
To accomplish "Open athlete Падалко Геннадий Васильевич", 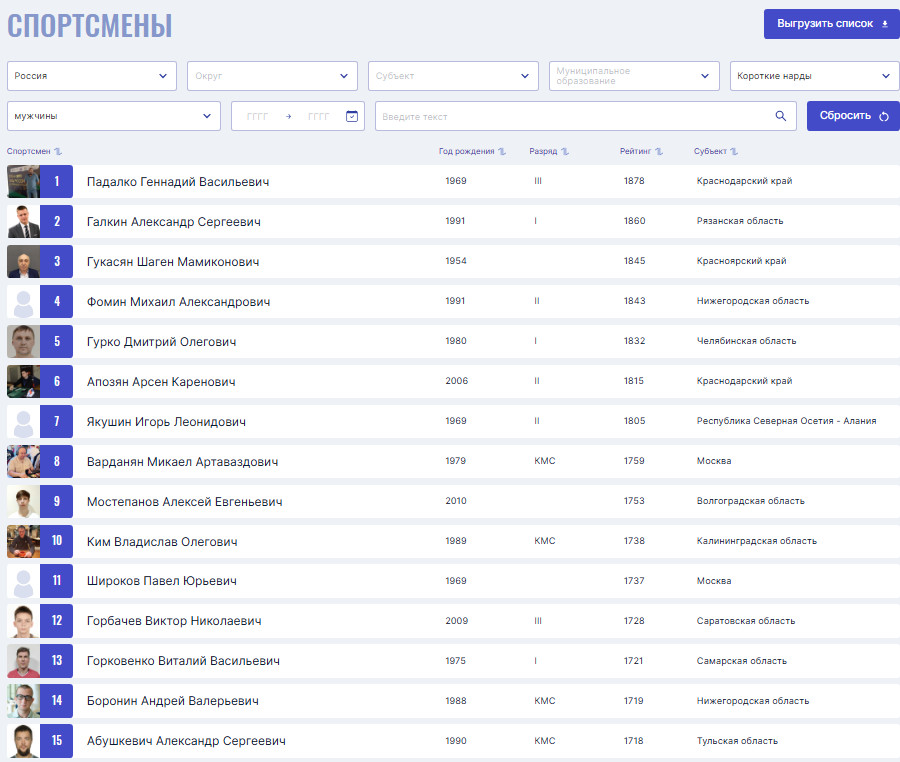I will (178, 182).
